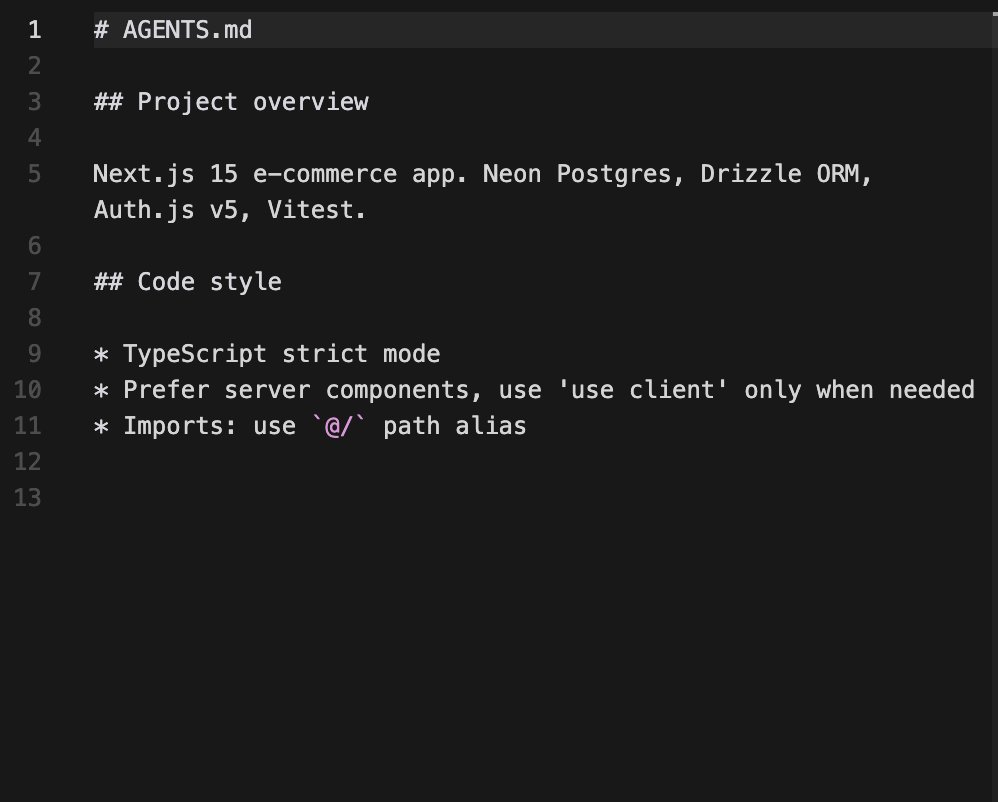998x802 pixels.
Task: Click line number 9 in gutter
Action: (35, 354)
